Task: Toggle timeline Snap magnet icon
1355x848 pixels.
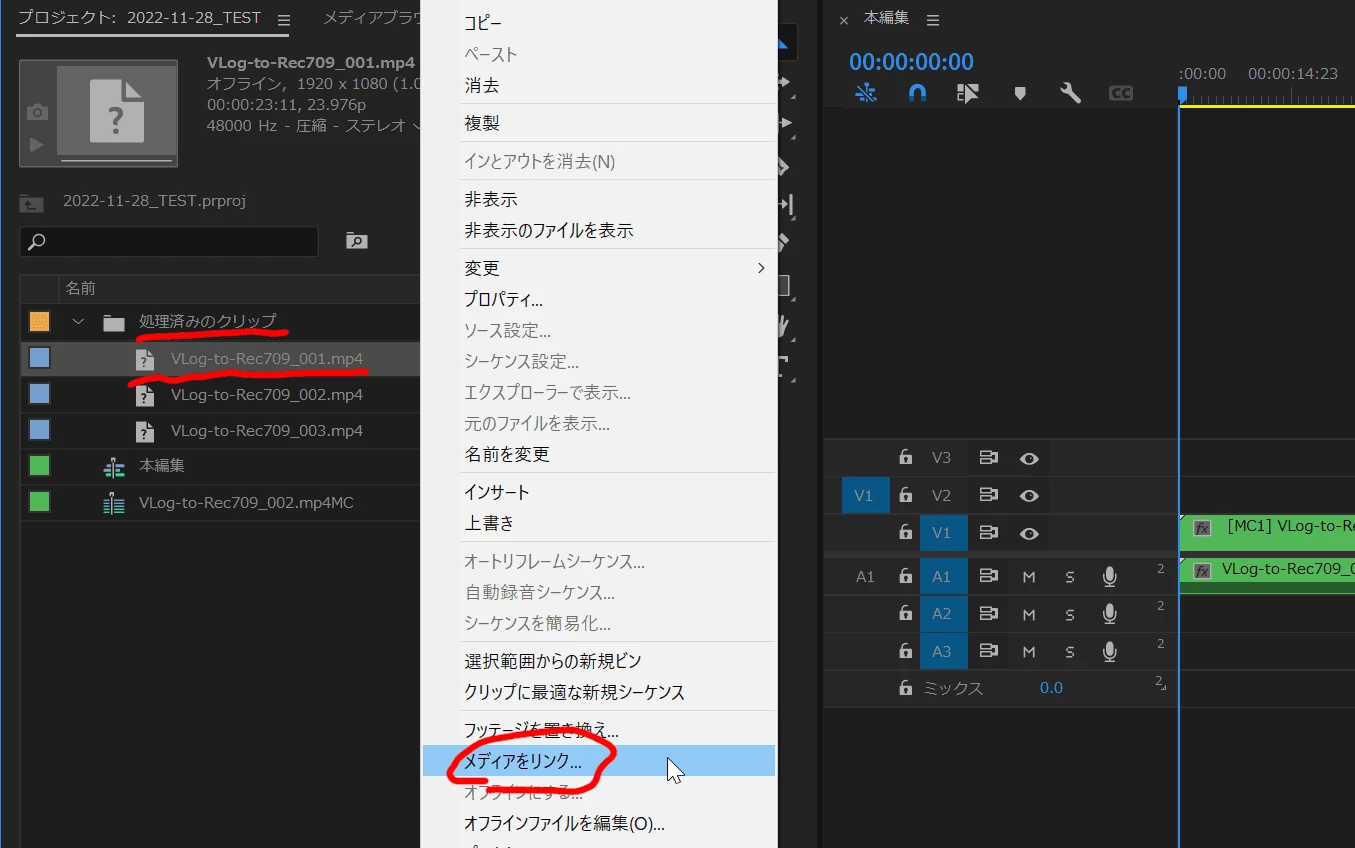Action: (917, 93)
